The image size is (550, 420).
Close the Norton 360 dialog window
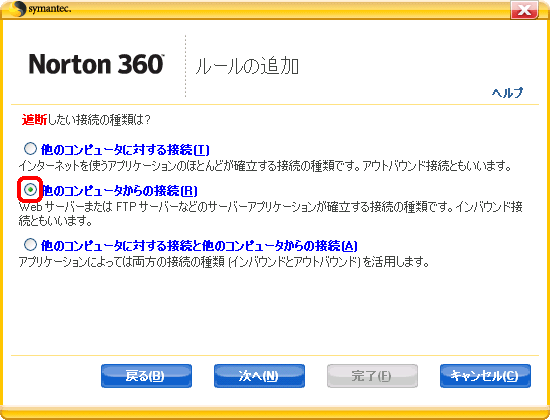524,10
